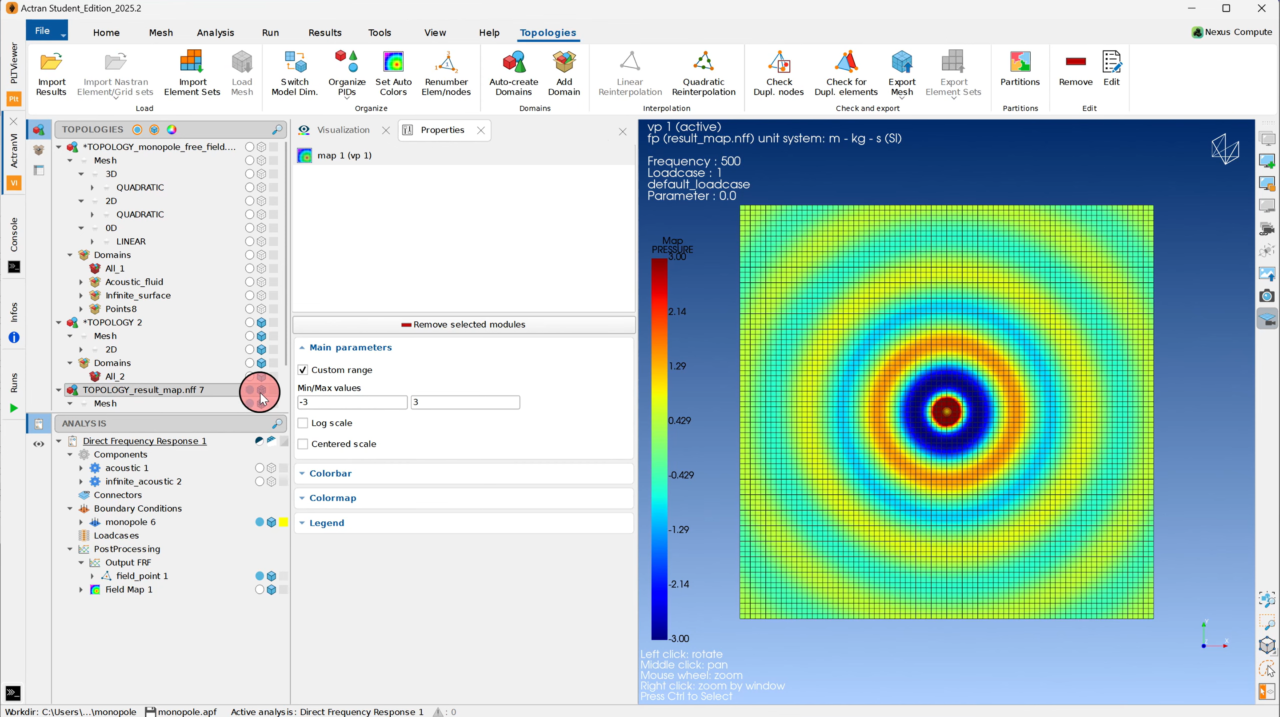The width and height of the screenshot is (1280, 717).
Task: Click the yellow color swatch for monopole 6
Action: (x=284, y=522)
